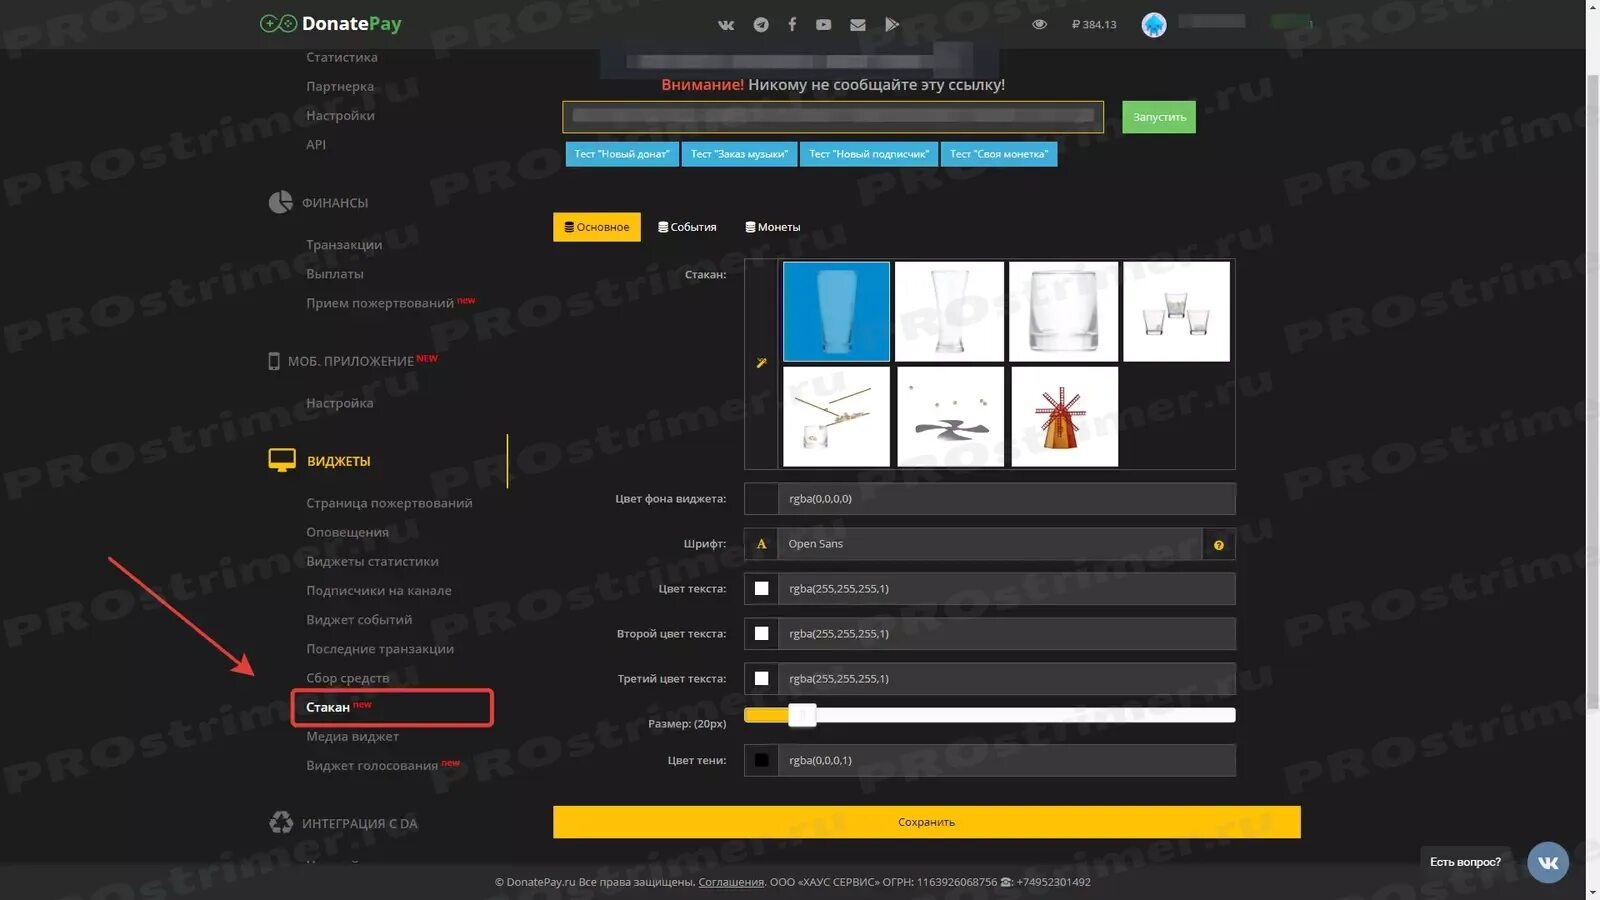Screen dimensions: 1600x900
Task: Click the Есть вопрос? label
Action: [x=1465, y=862]
